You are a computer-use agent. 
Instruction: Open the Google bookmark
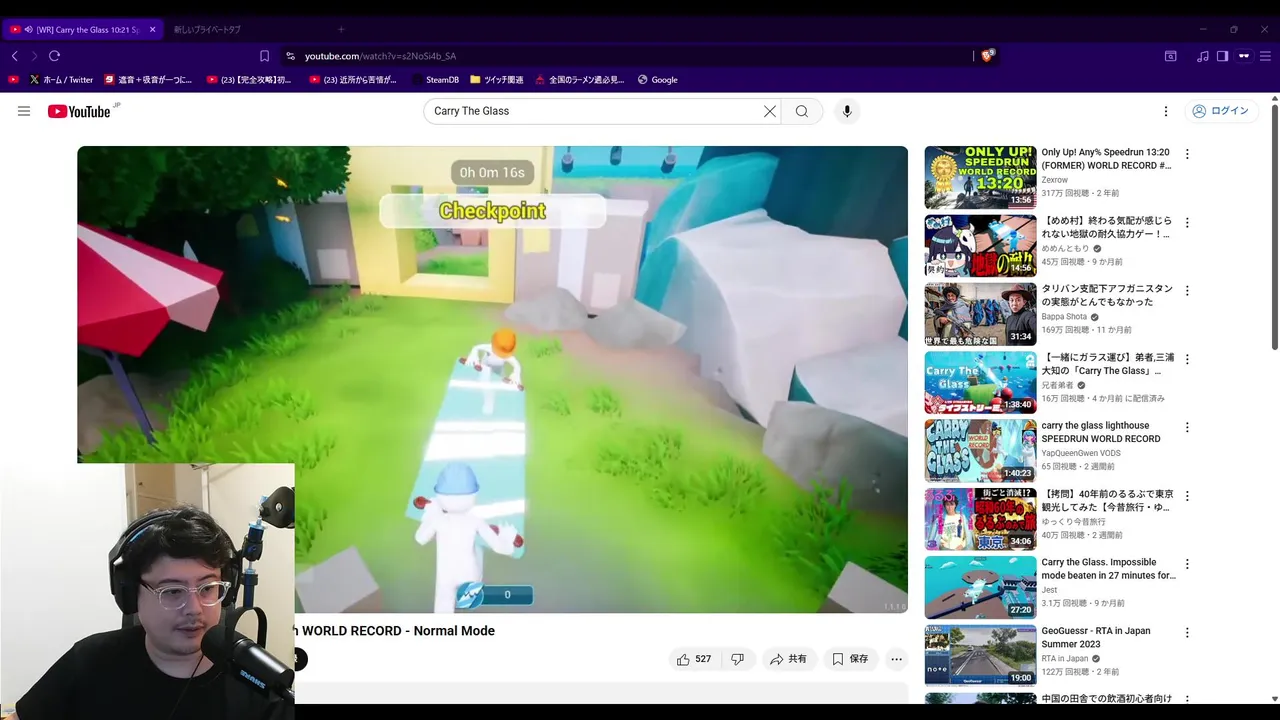tap(657, 80)
